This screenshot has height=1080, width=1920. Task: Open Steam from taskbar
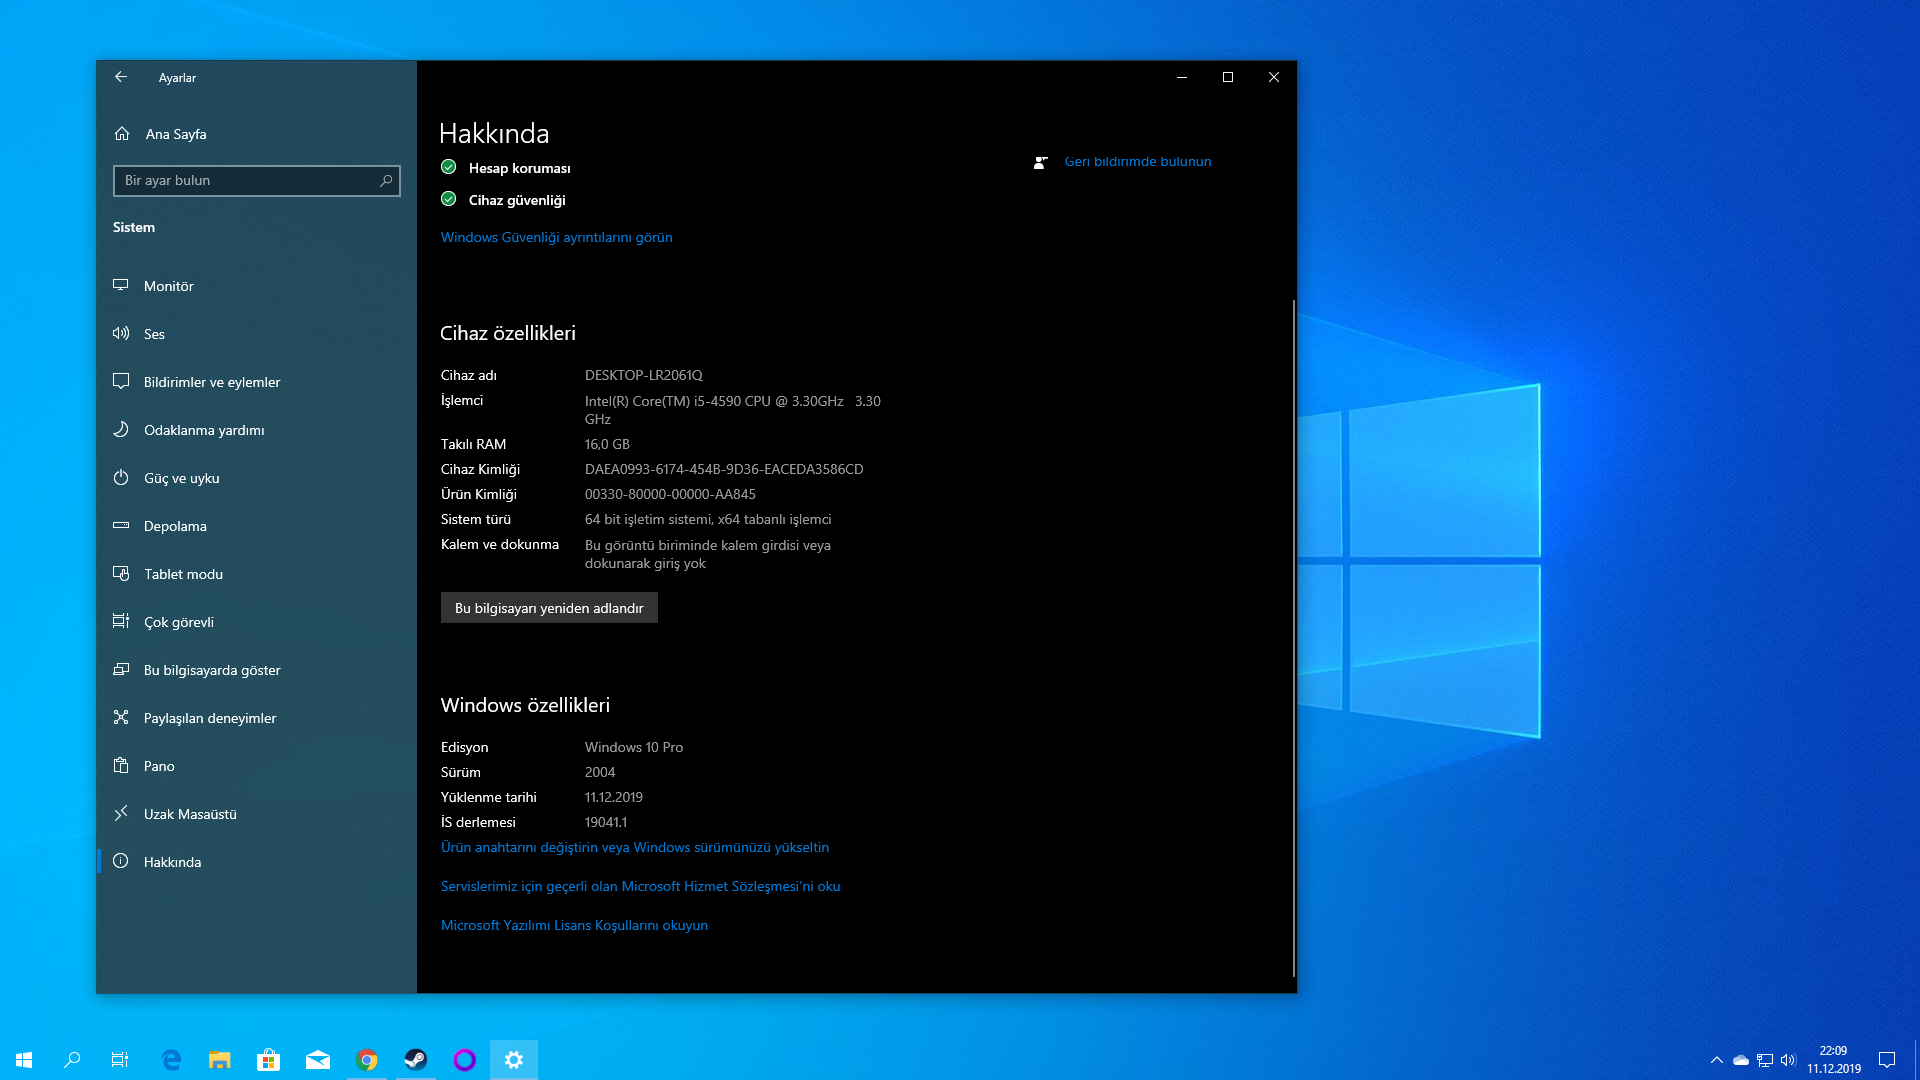click(x=416, y=1060)
